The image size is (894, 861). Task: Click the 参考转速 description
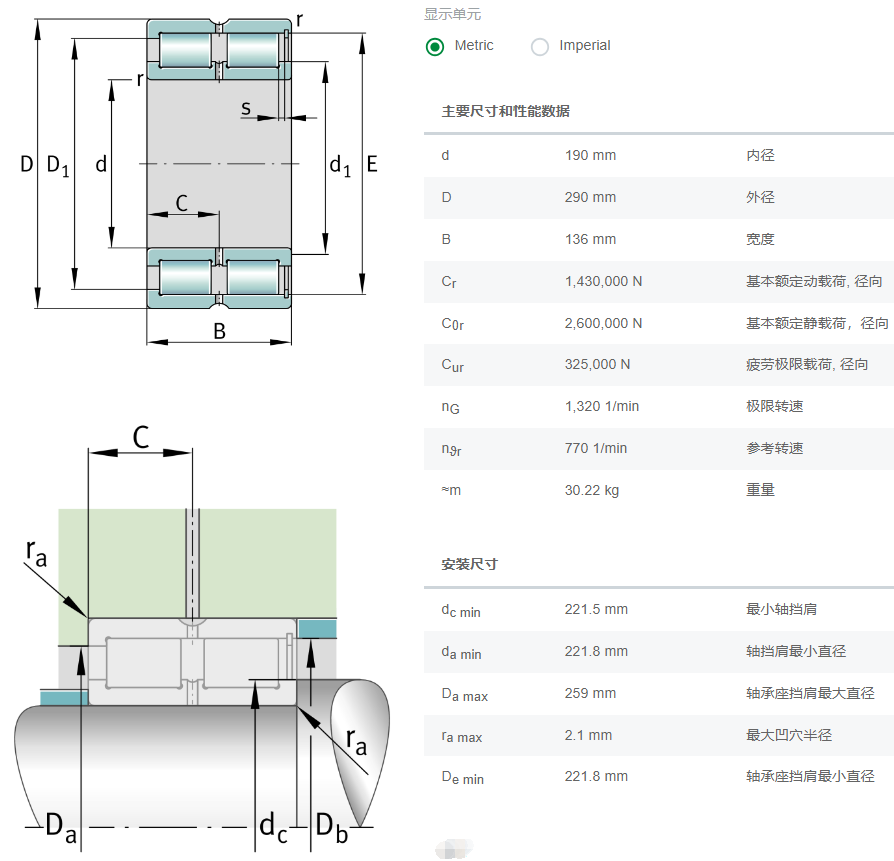point(774,448)
